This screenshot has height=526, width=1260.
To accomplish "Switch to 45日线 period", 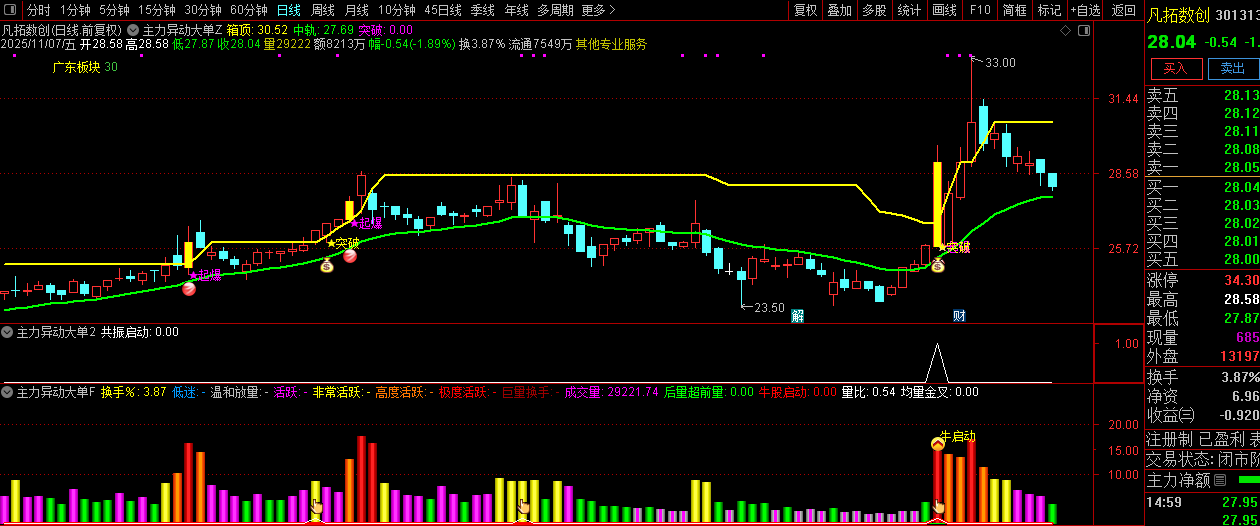I will [x=443, y=10].
